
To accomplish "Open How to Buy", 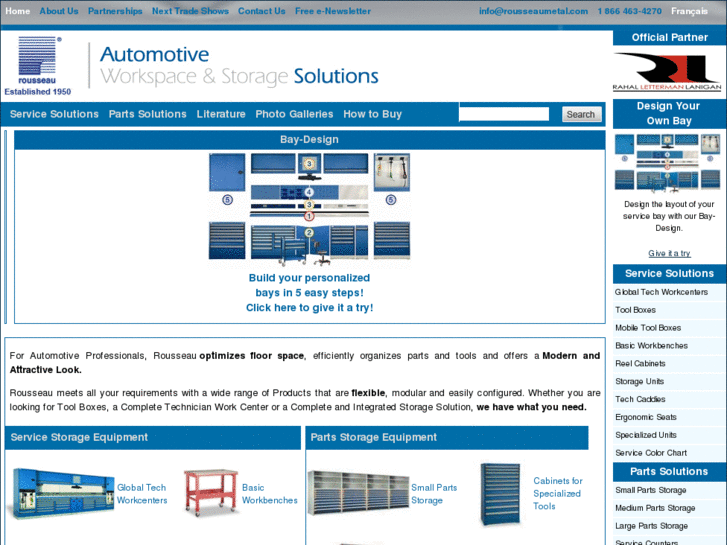I will pos(372,114).
